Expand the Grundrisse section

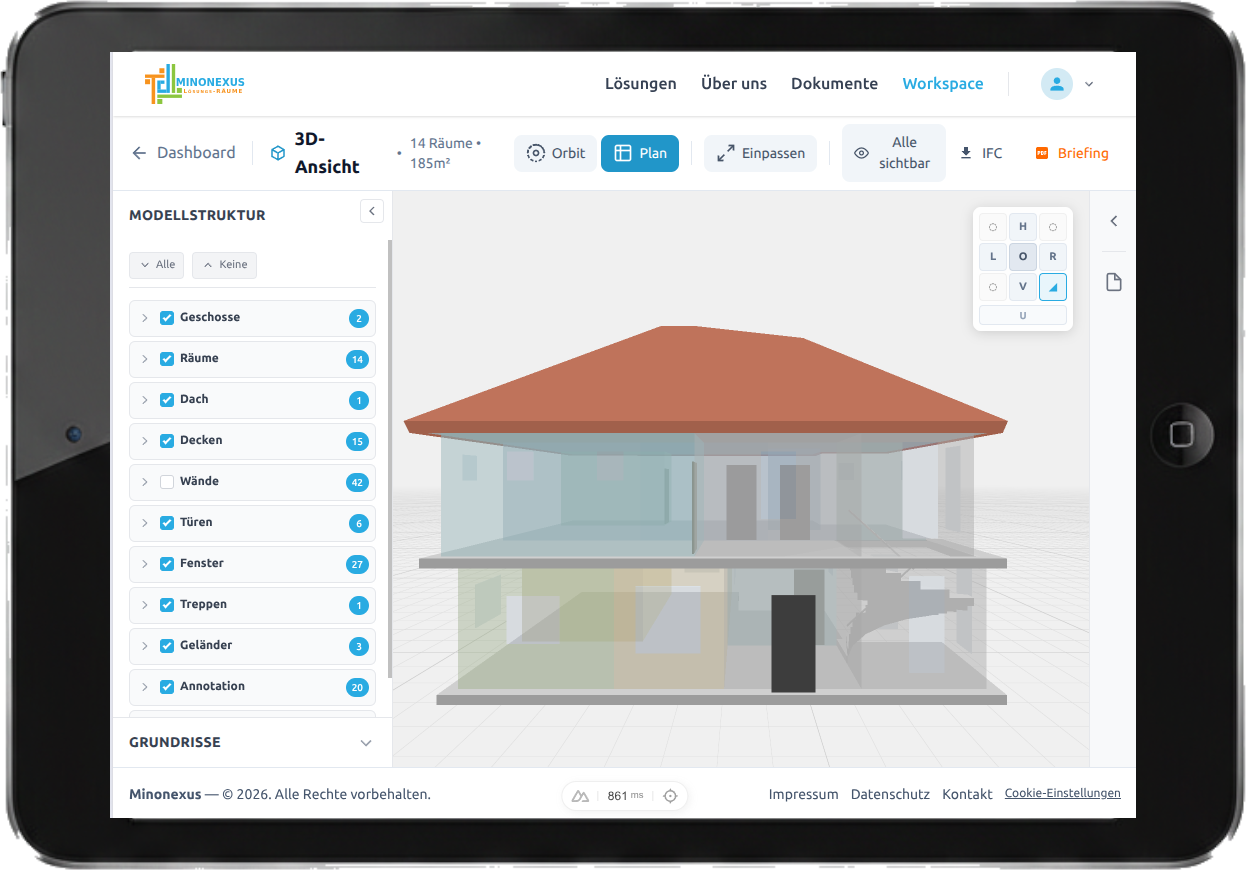click(x=366, y=743)
